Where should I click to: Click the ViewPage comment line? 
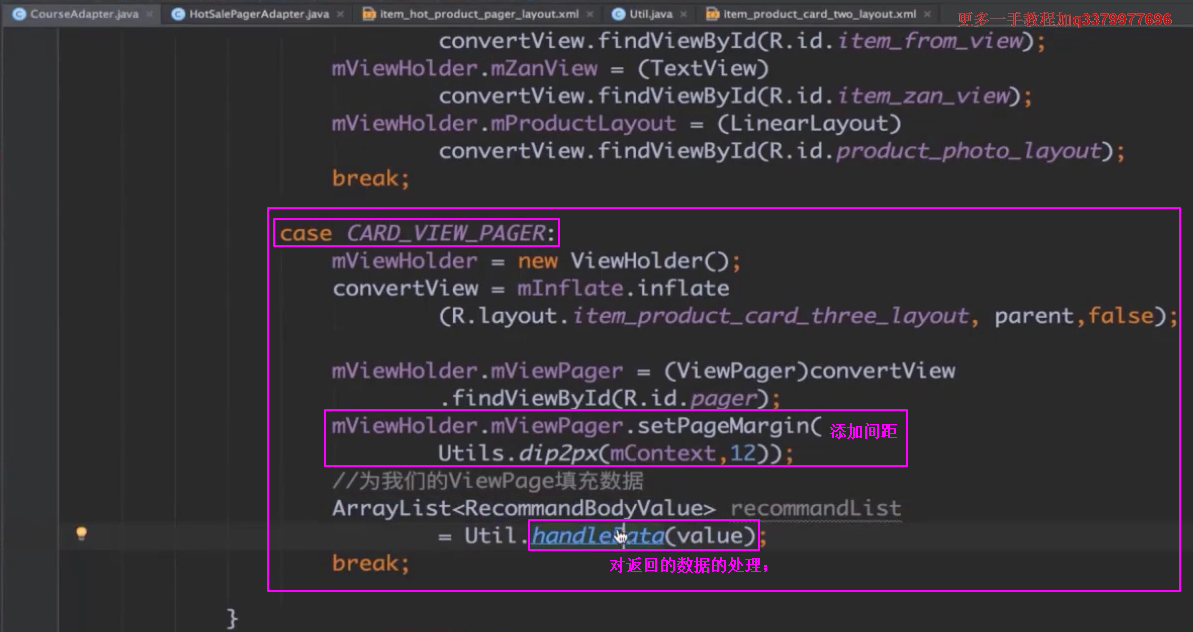(488, 481)
